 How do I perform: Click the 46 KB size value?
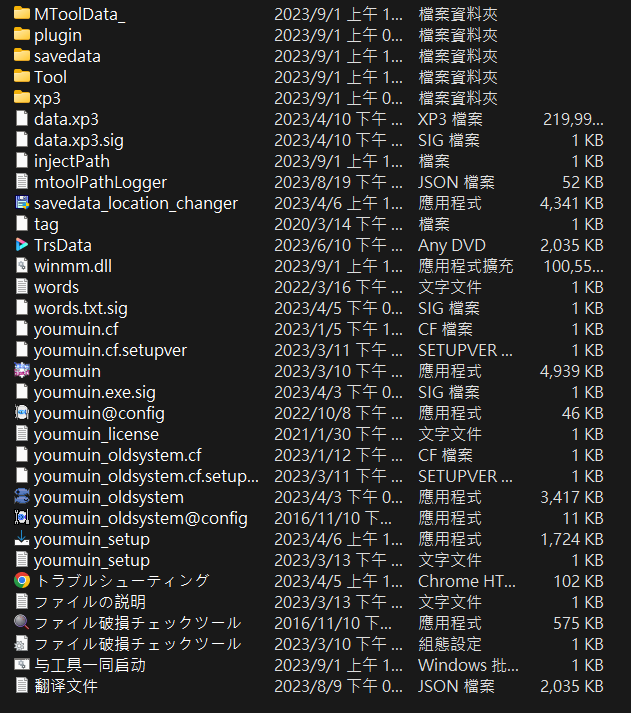[x=583, y=413]
